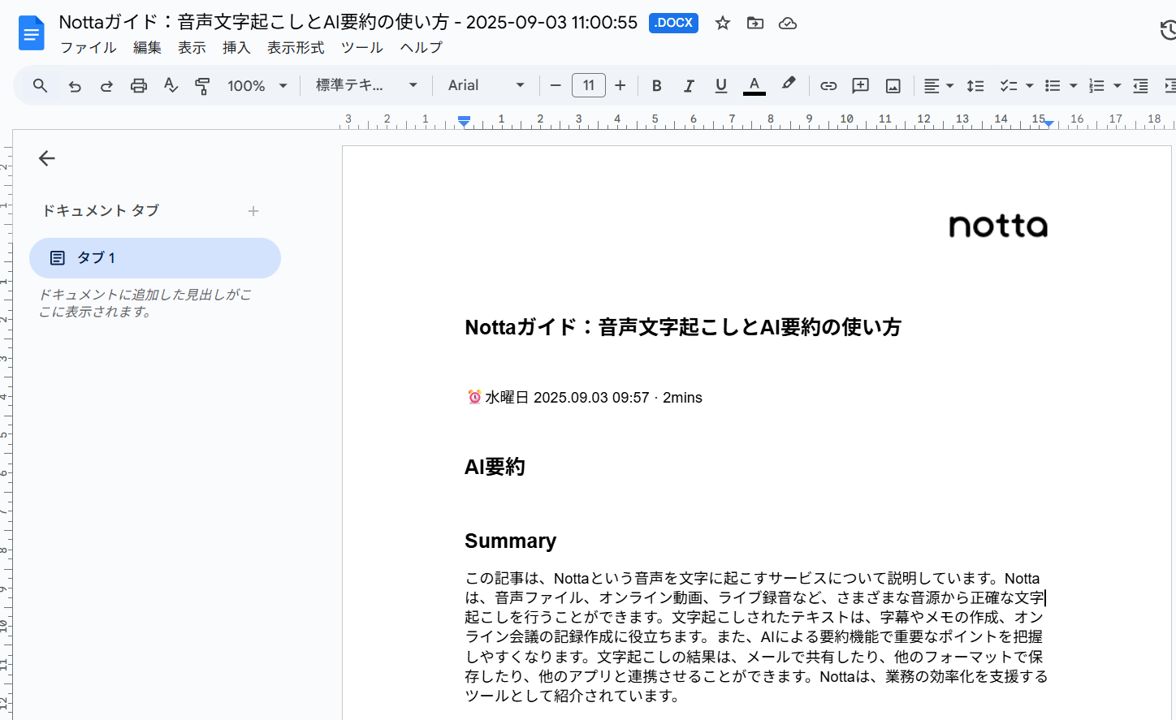Undo the last action
The height and width of the screenshot is (720, 1176).
[x=74, y=86]
